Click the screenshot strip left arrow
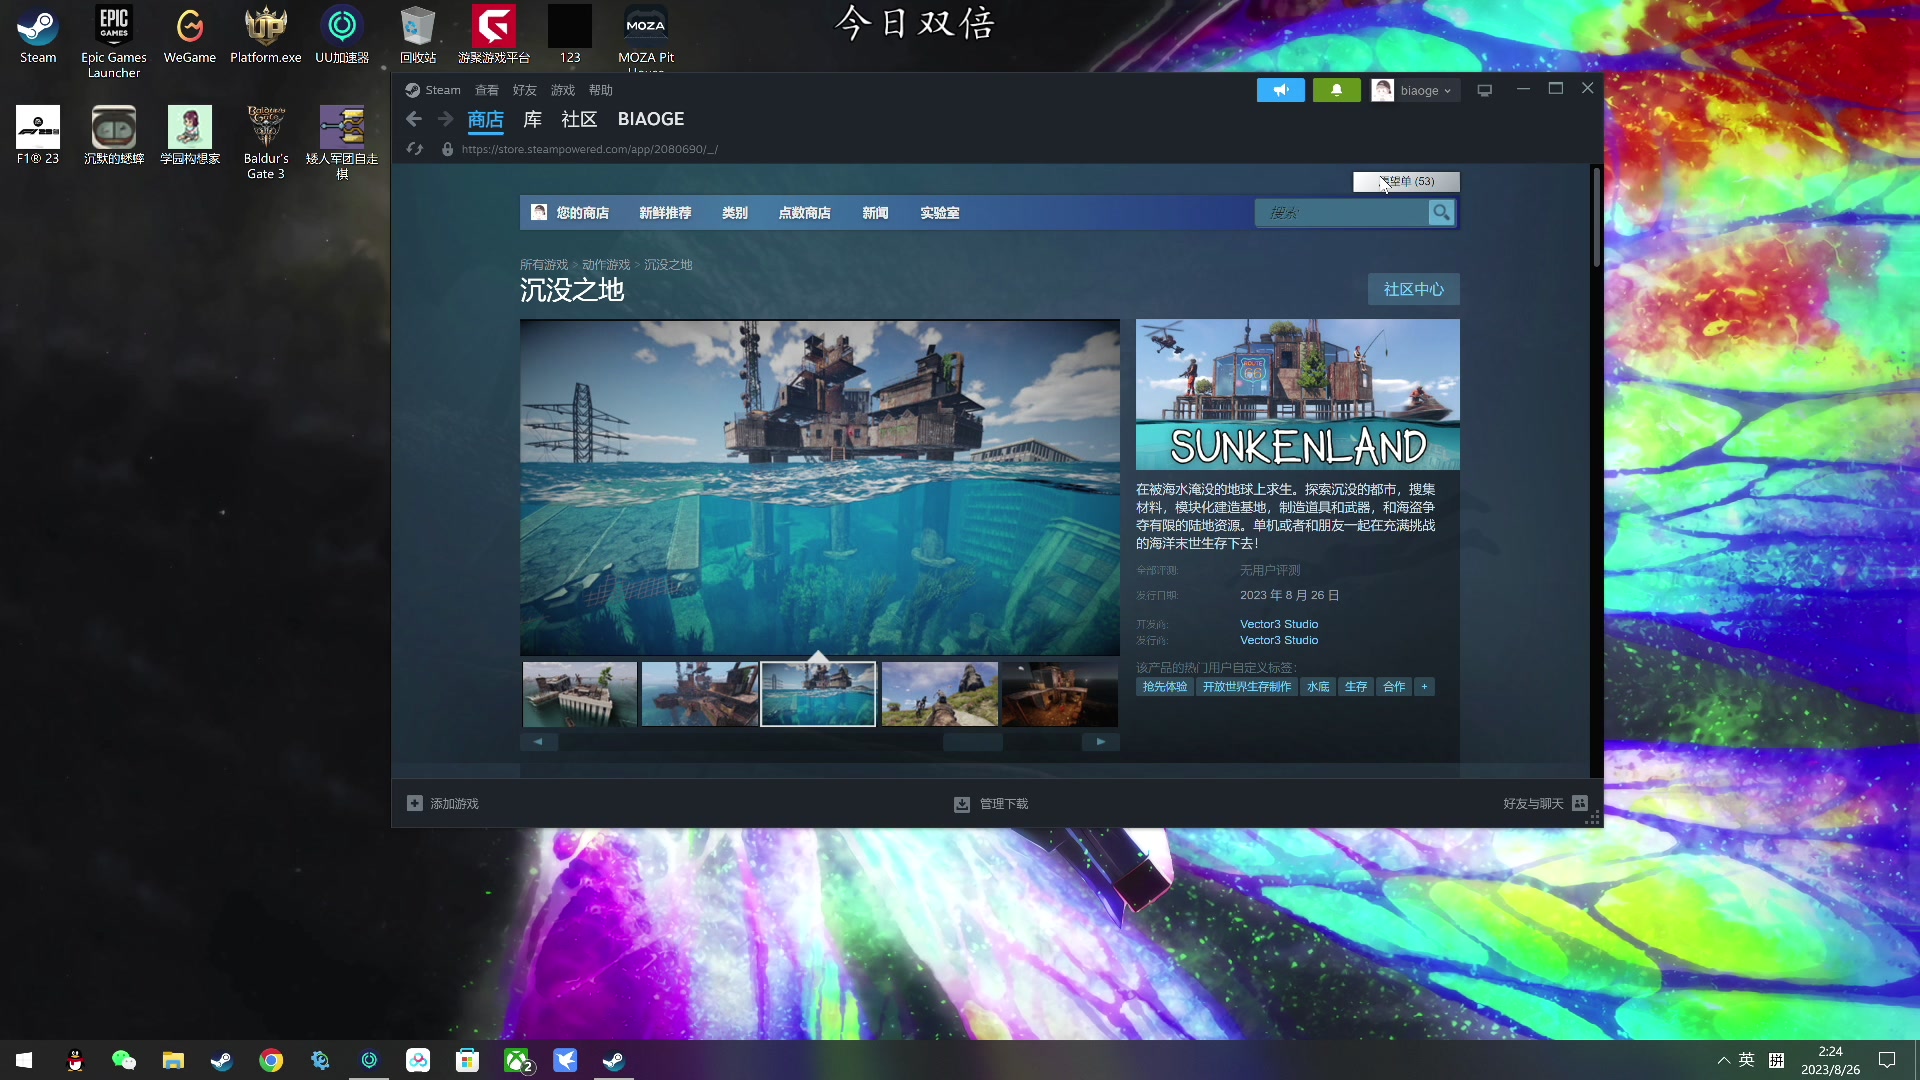Image resolution: width=1920 pixels, height=1080 pixels. tap(538, 741)
